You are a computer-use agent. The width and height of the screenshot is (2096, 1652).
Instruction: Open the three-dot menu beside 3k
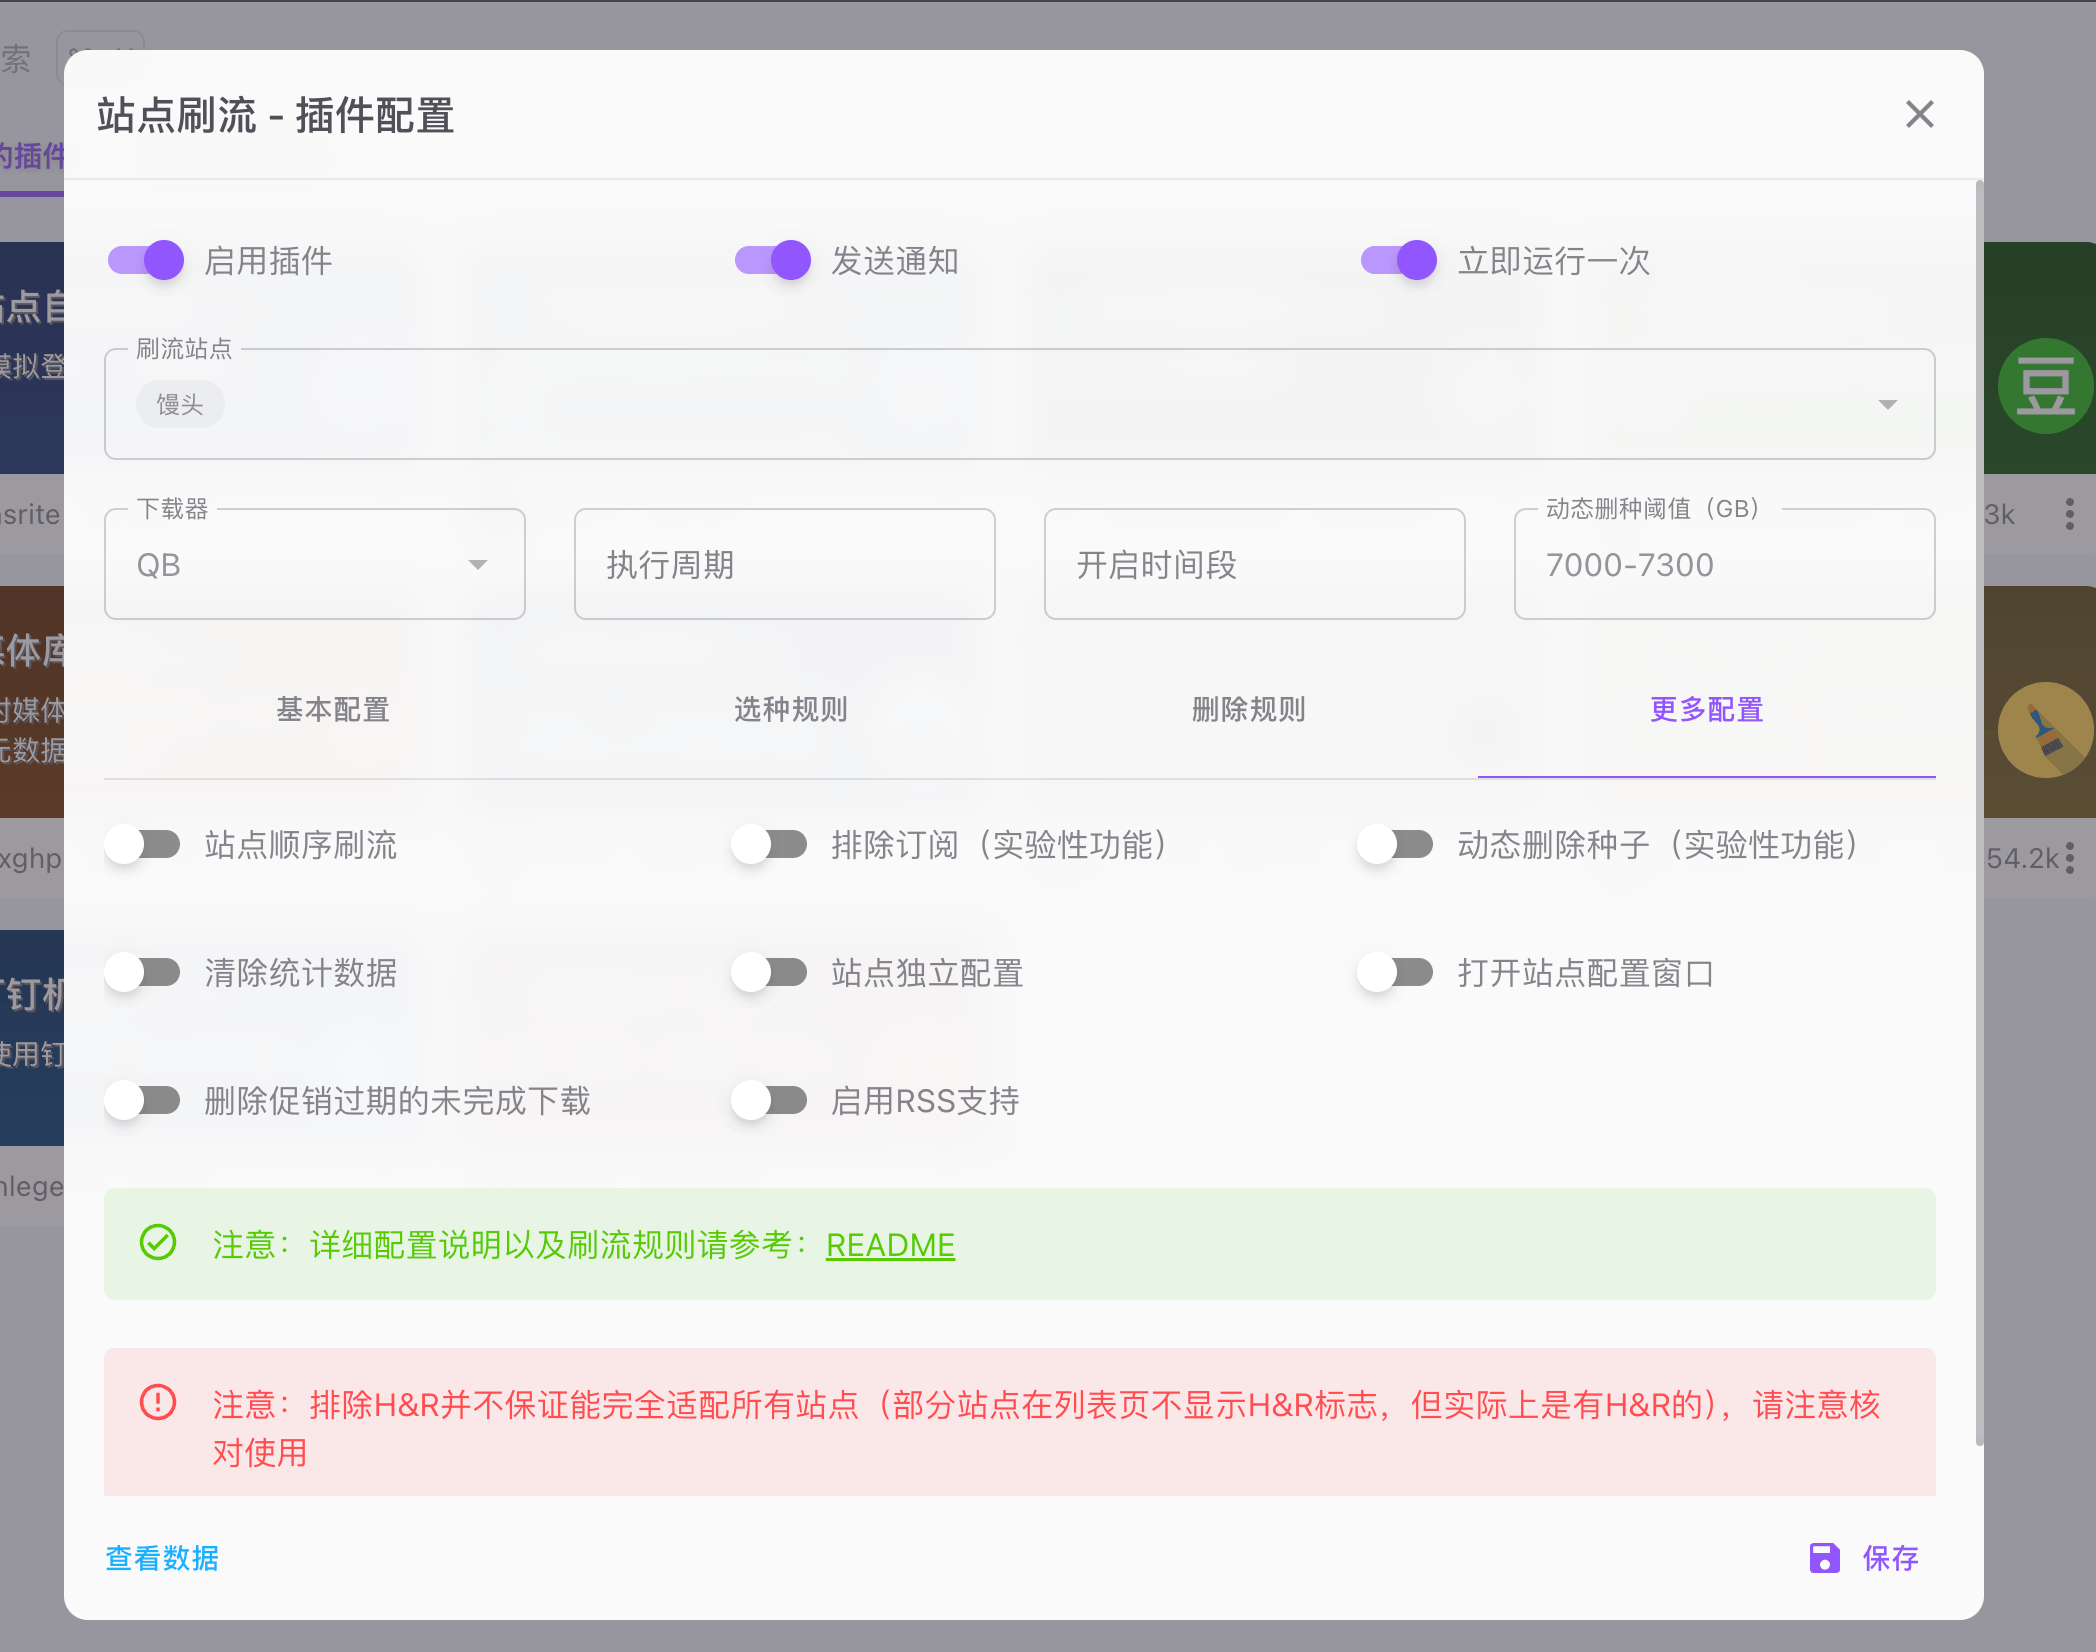point(2069,514)
